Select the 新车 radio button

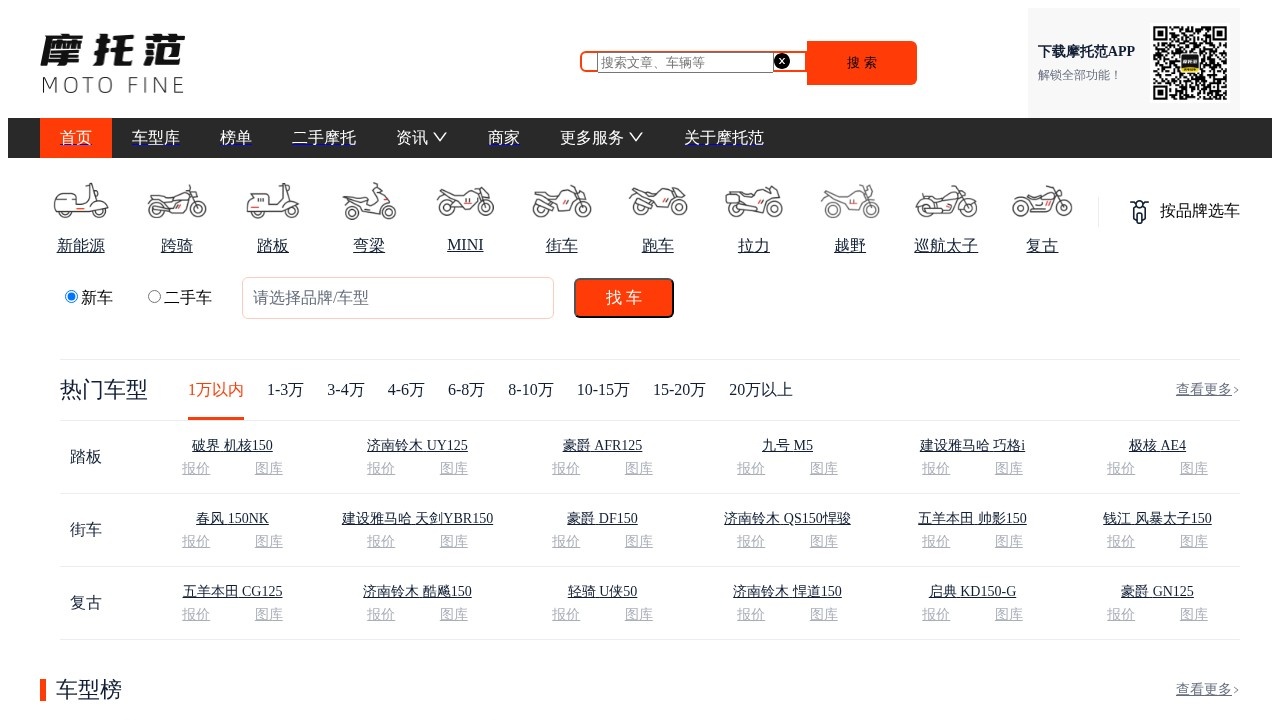coord(71,297)
